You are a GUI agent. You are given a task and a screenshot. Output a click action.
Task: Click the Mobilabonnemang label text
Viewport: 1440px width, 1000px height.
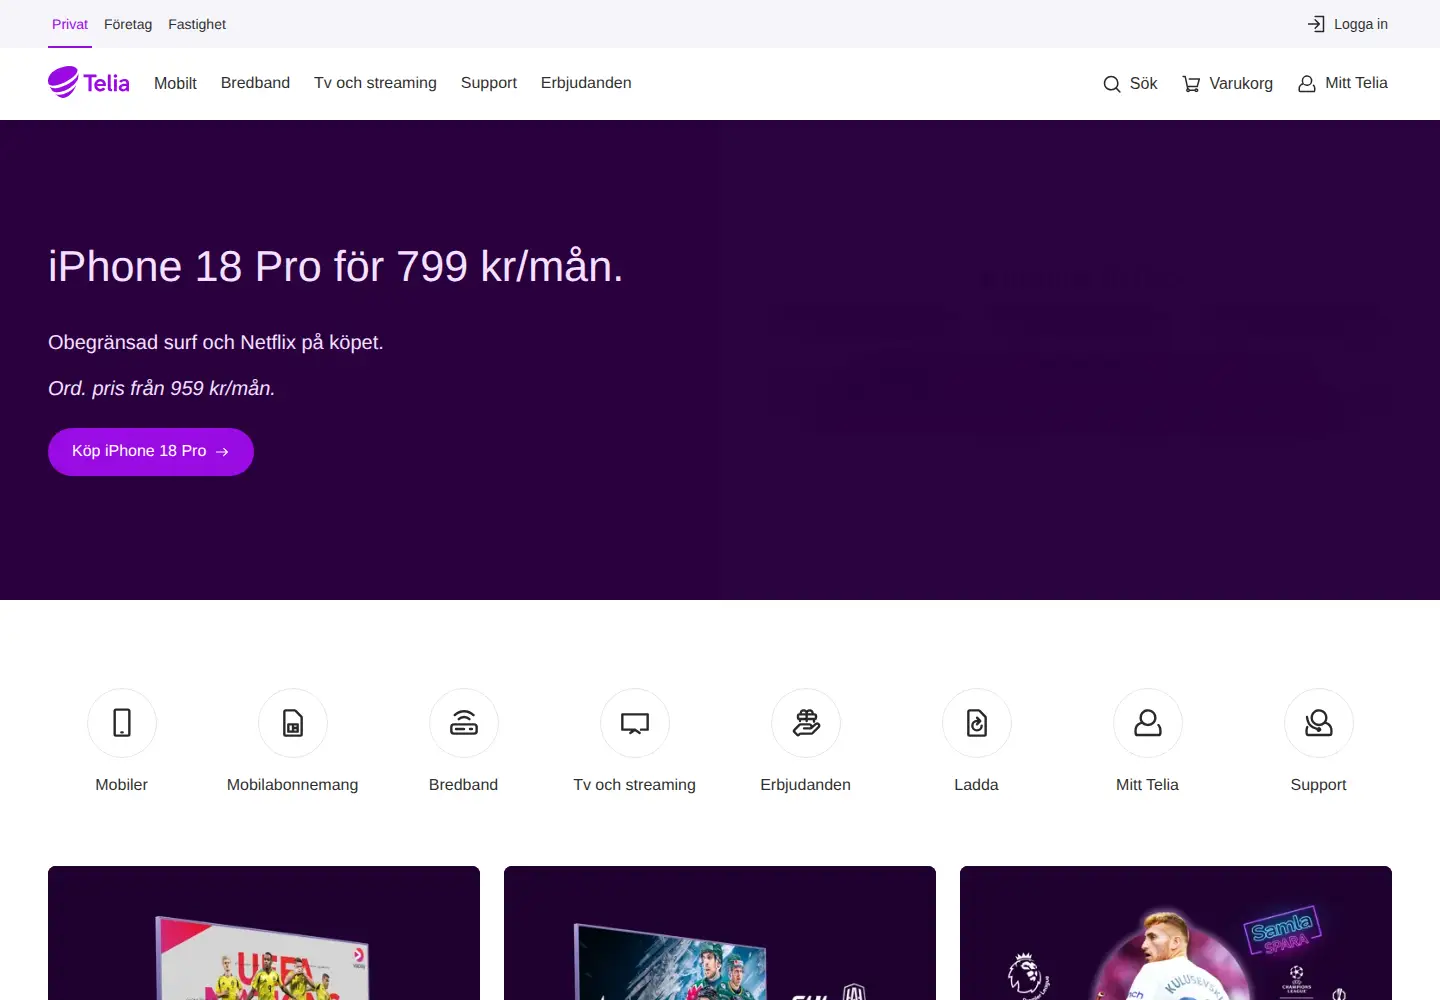point(293,785)
